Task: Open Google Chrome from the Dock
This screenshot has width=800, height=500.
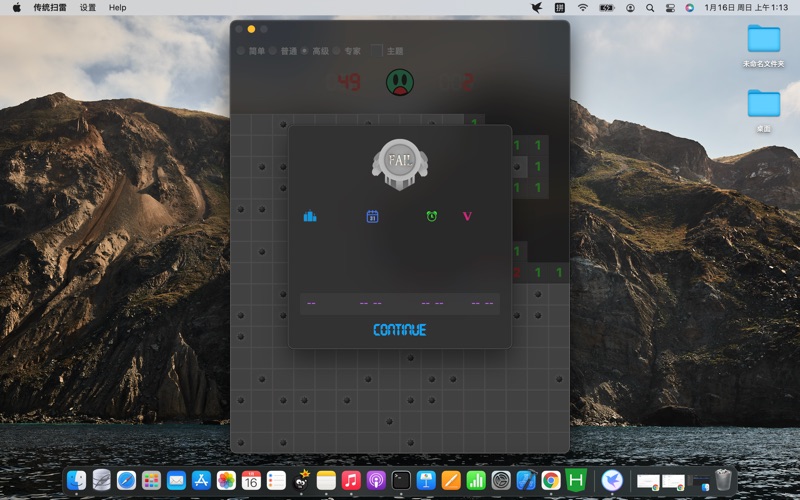Action: [550, 481]
